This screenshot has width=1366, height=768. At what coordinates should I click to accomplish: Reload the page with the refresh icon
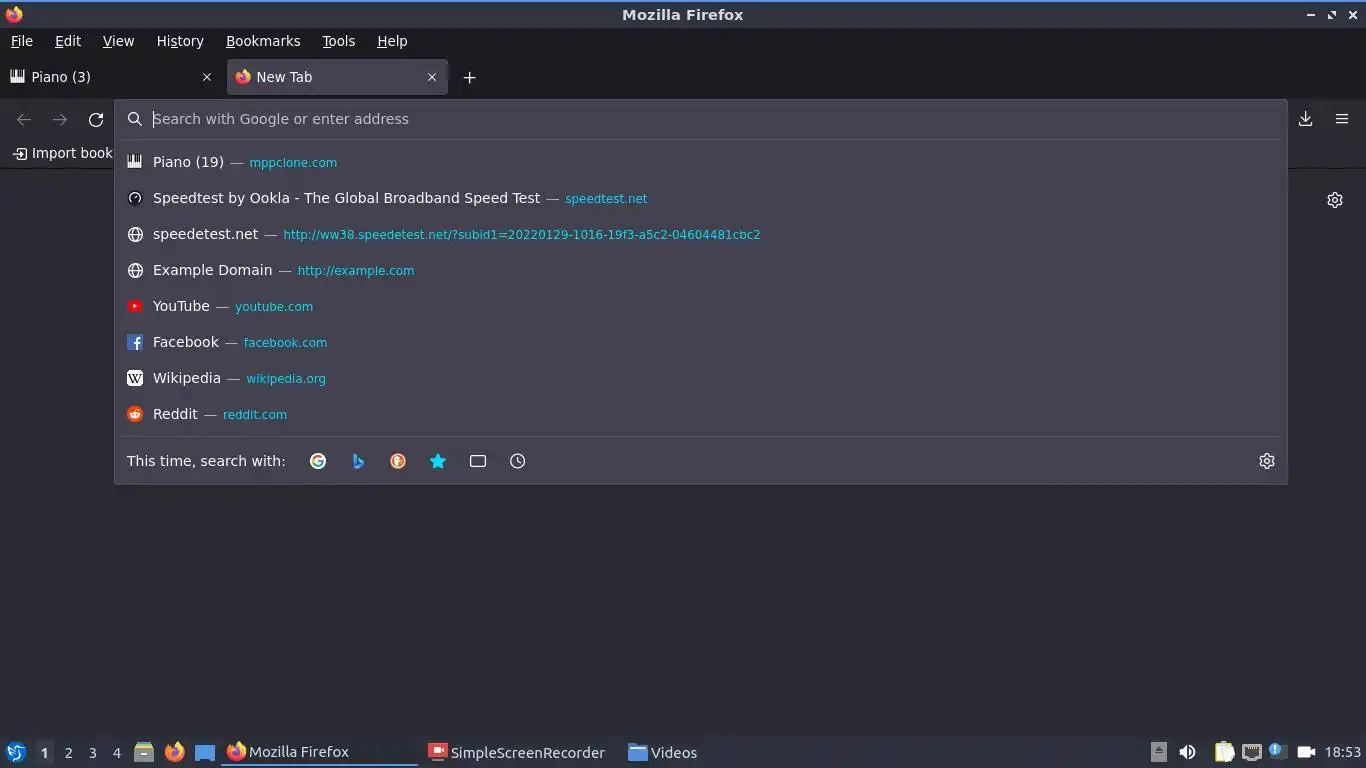[x=96, y=119]
